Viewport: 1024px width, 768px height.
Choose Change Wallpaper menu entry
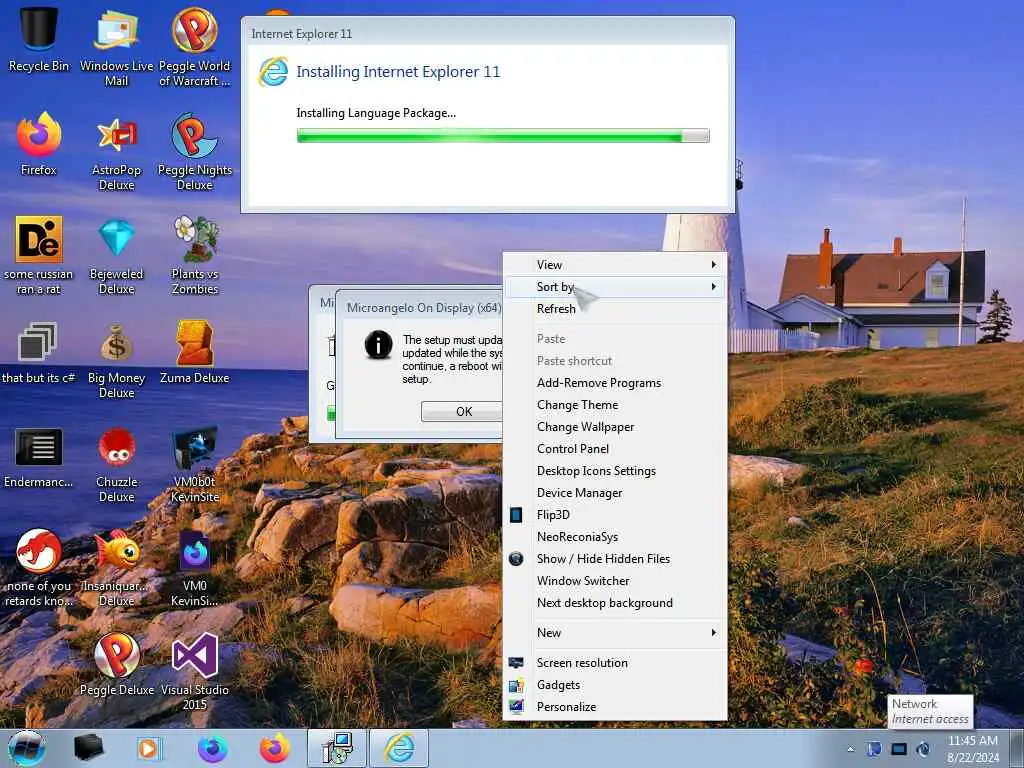pyautogui.click(x=615, y=427)
